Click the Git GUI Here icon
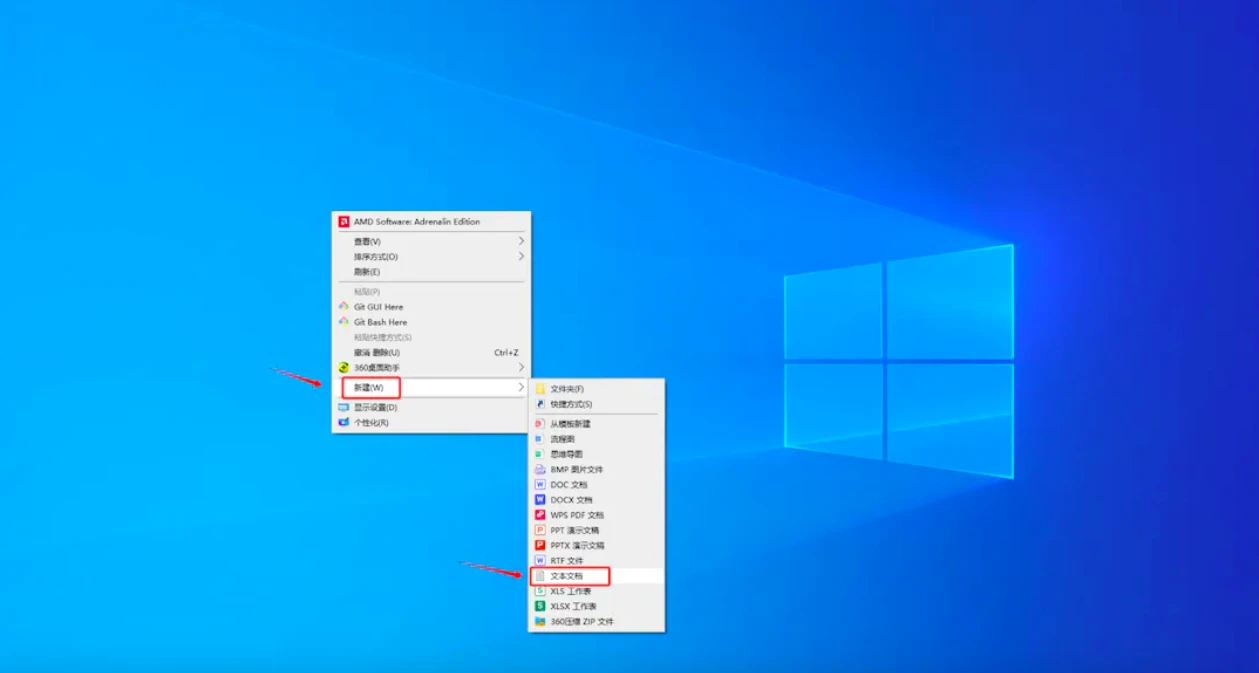The image size is (1259, 673). 344,307
